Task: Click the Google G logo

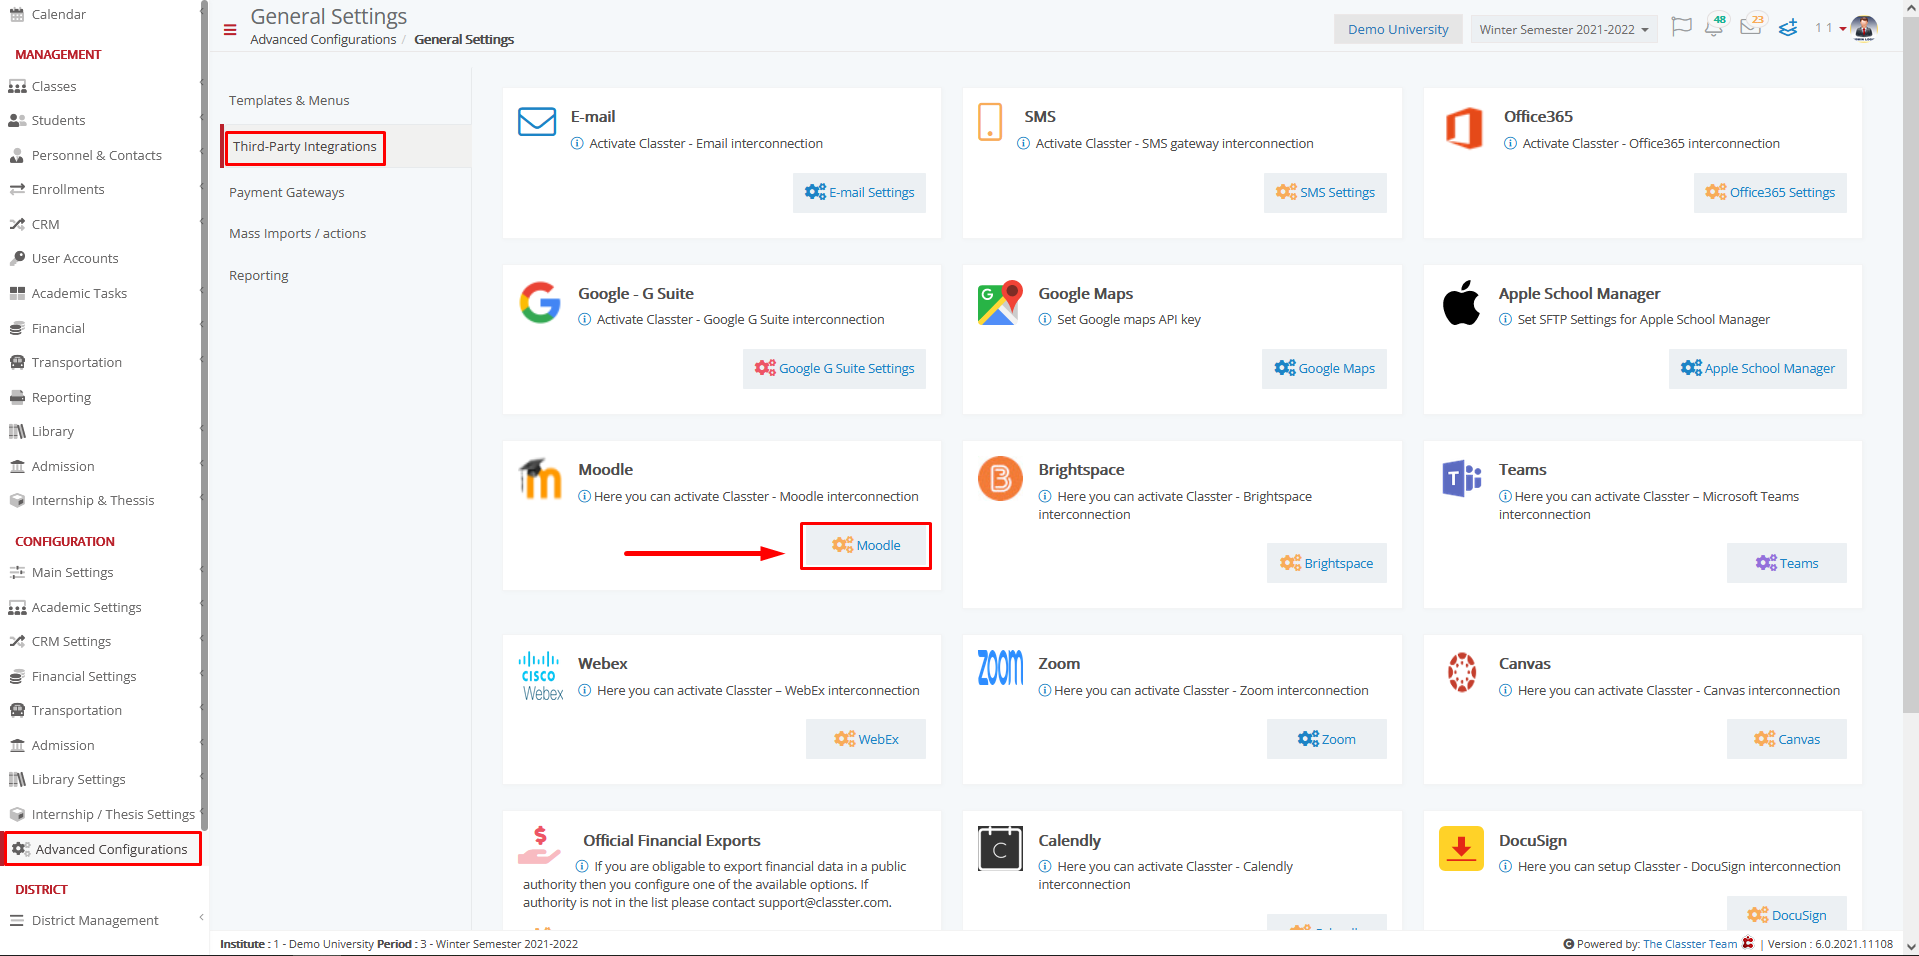Action: pos(540,303)
